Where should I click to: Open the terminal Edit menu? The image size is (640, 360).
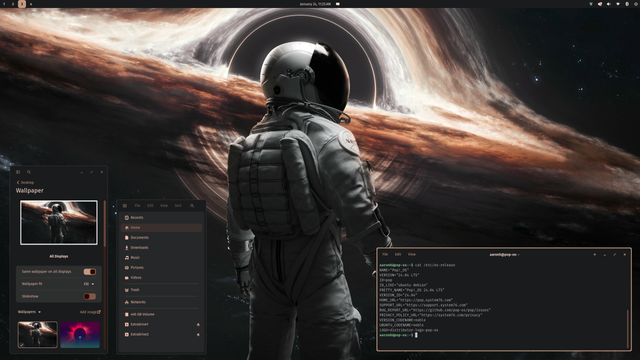pyautogui.click(x=398, y=254)
